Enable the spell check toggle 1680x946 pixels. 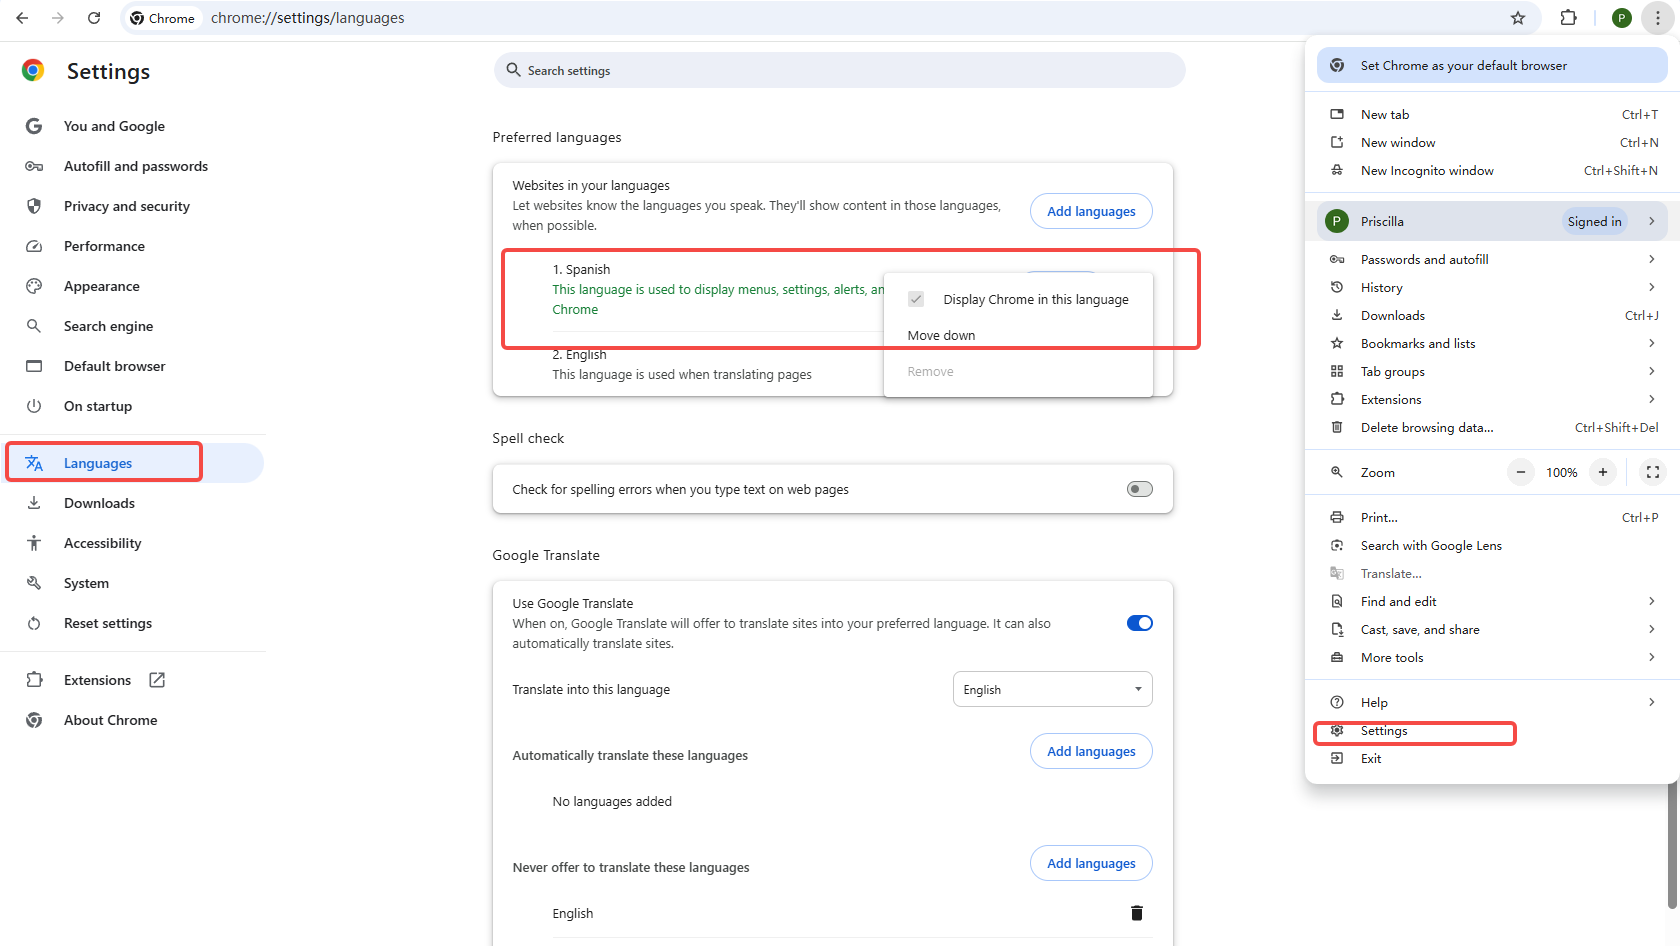(1139, 489)
